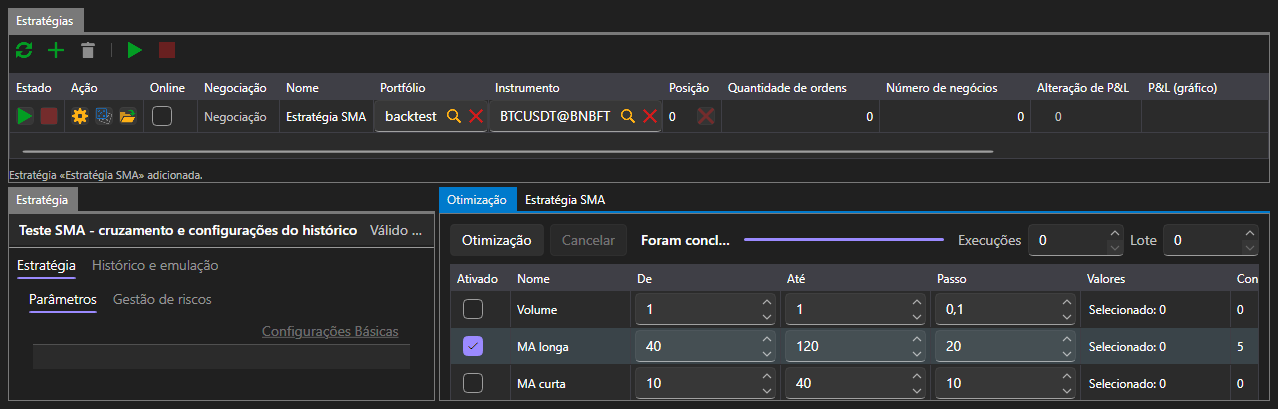1278x409 pixels.
Task: Click the Otimização start button
Action: click(497, 240)
